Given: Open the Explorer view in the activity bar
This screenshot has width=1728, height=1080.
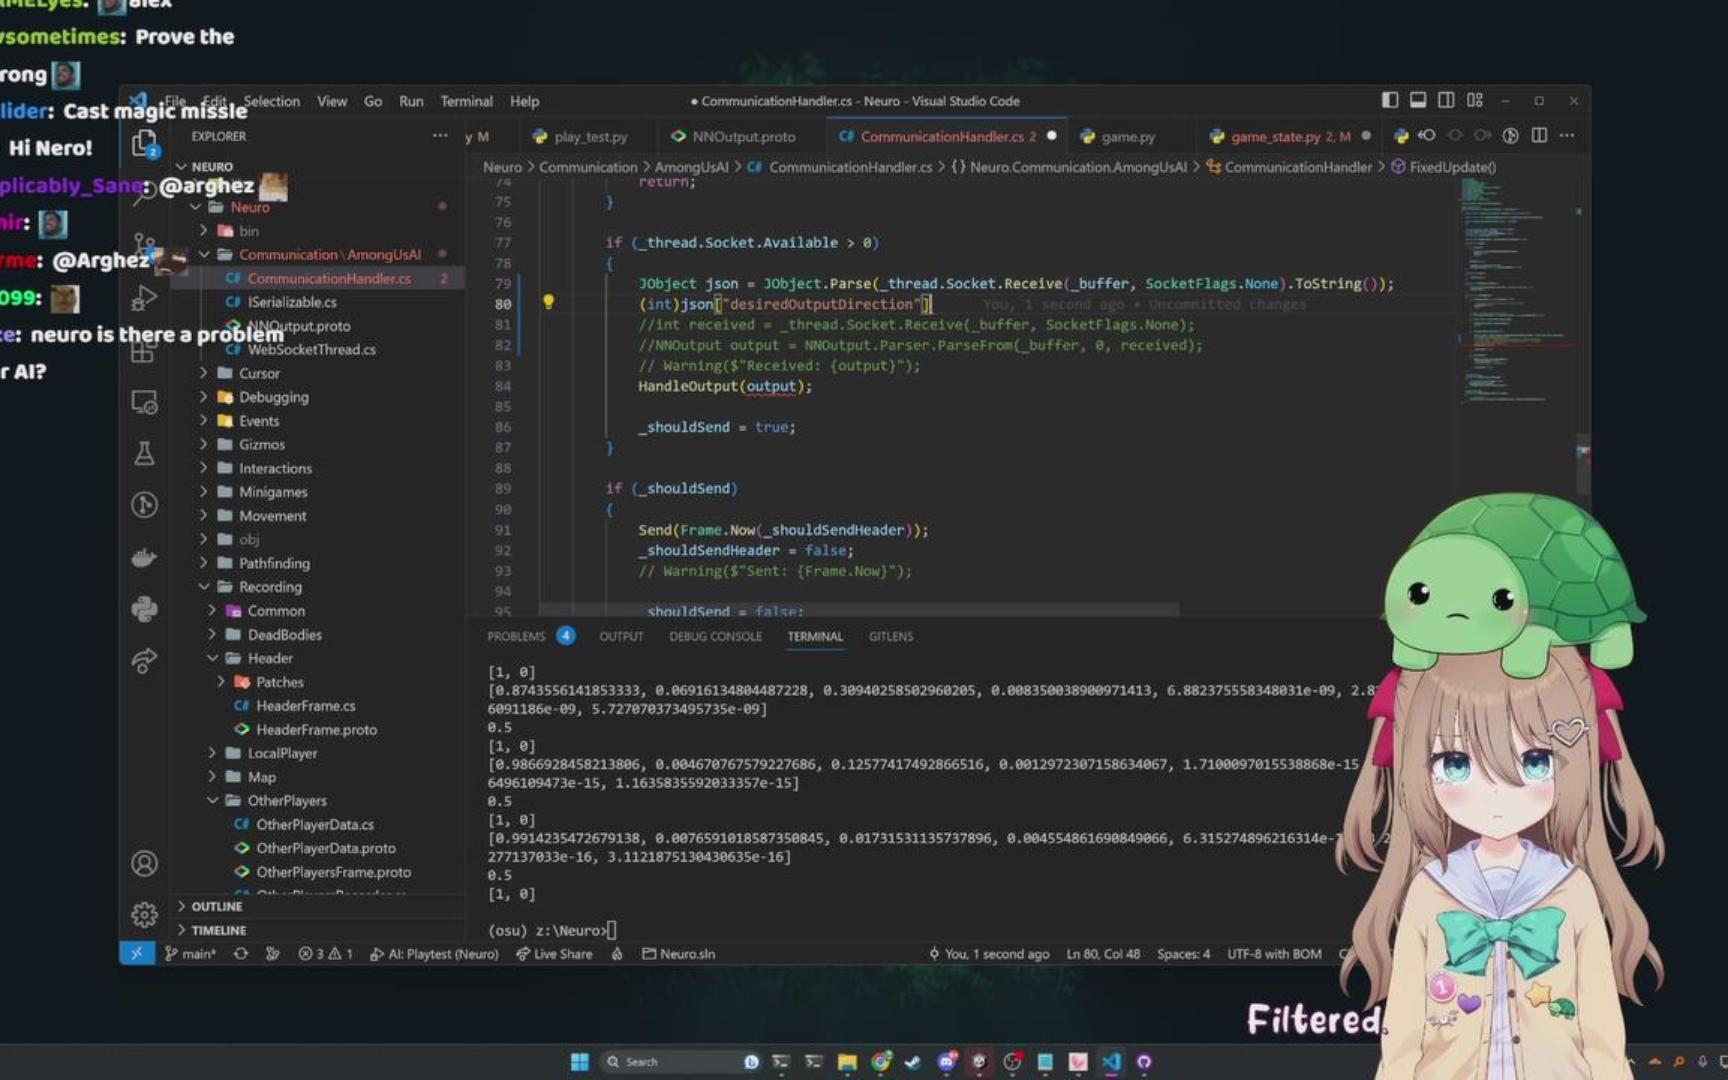Looking at the screenshot, I should coord(145,143).
